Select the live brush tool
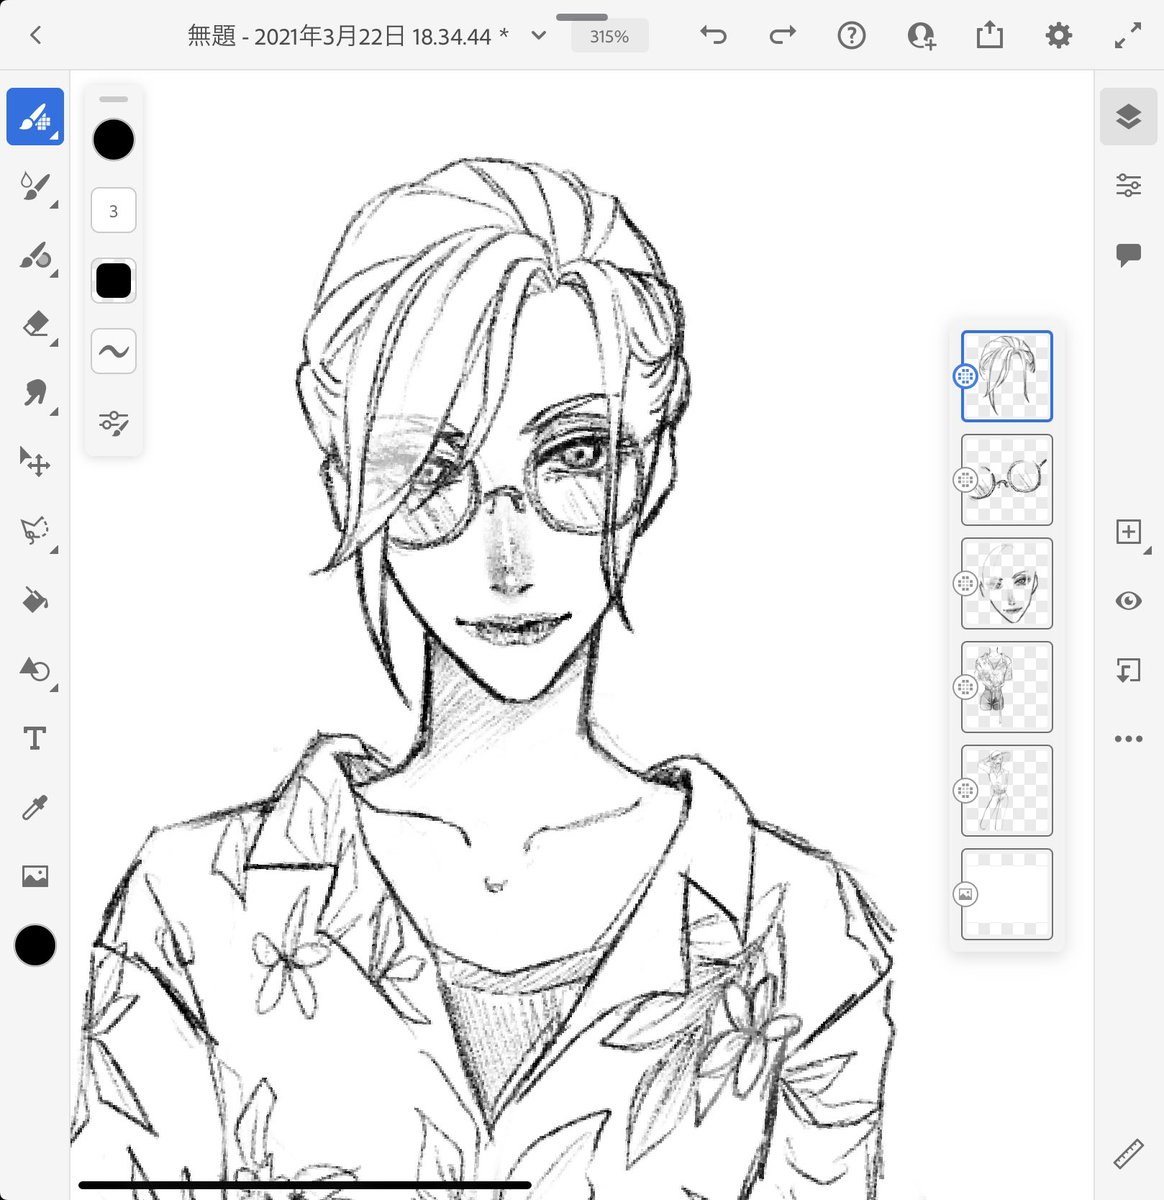This screenshot has width=1164, height=1200. click(x=35, y=186)
